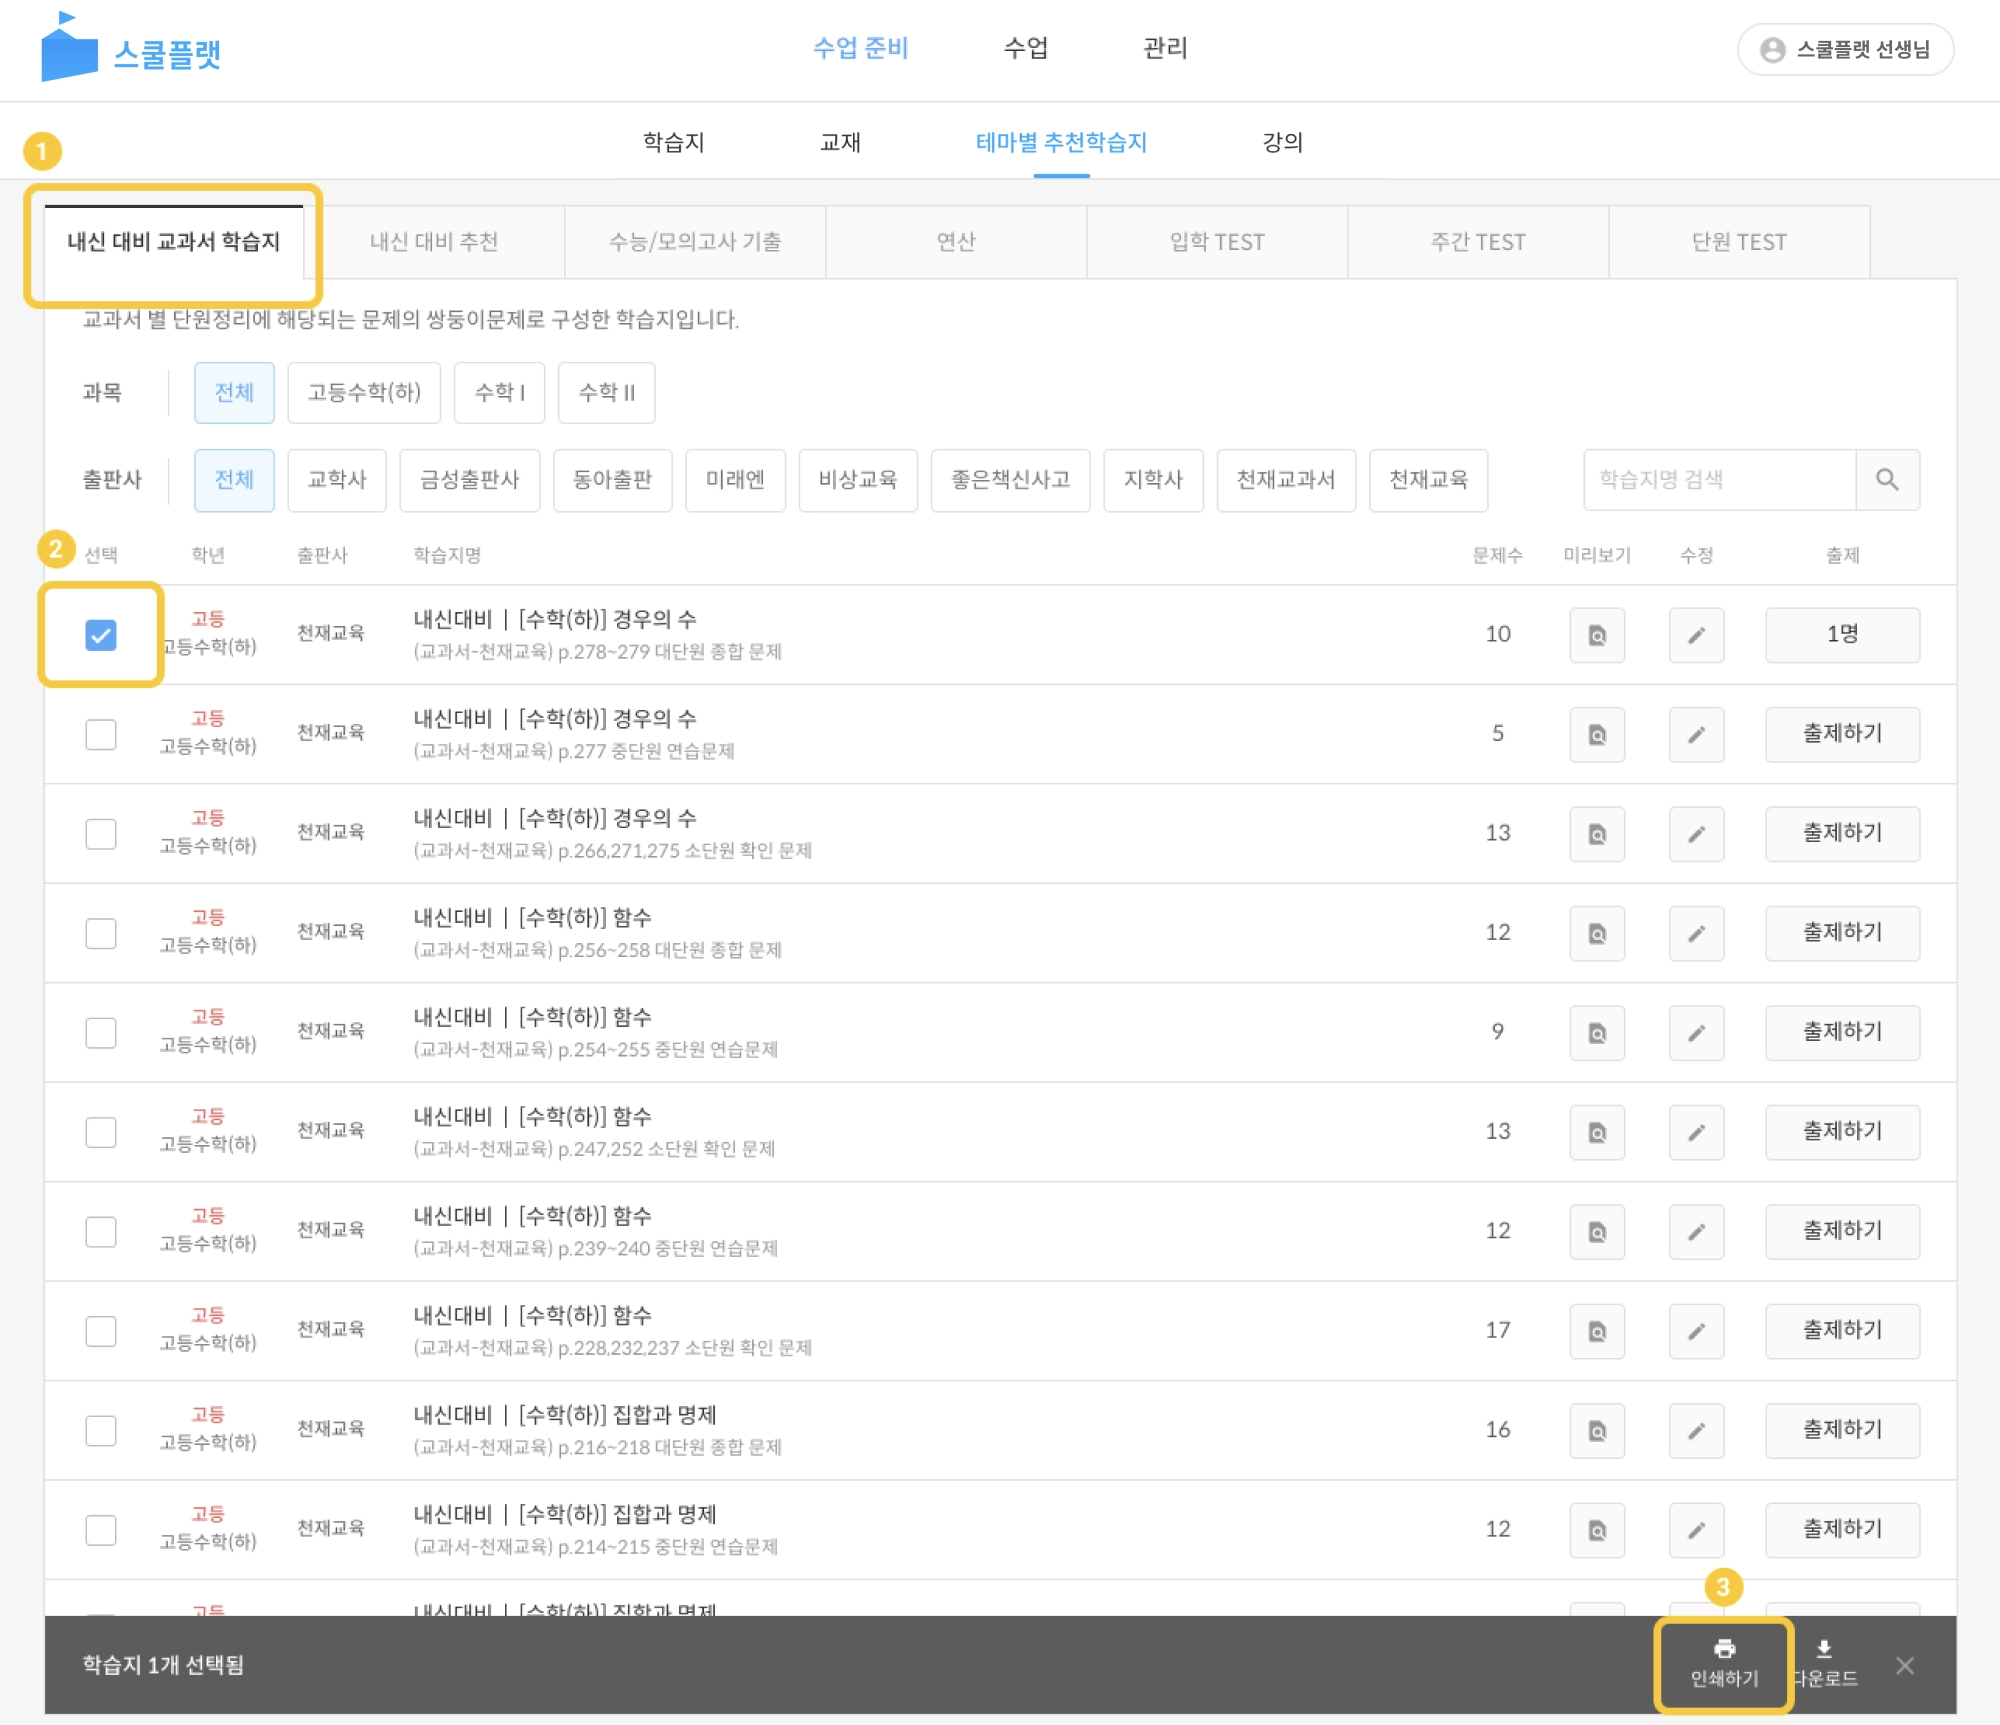
Task: Open 스쿨플랫 선생님 user profile
Action: (1846, 49)
